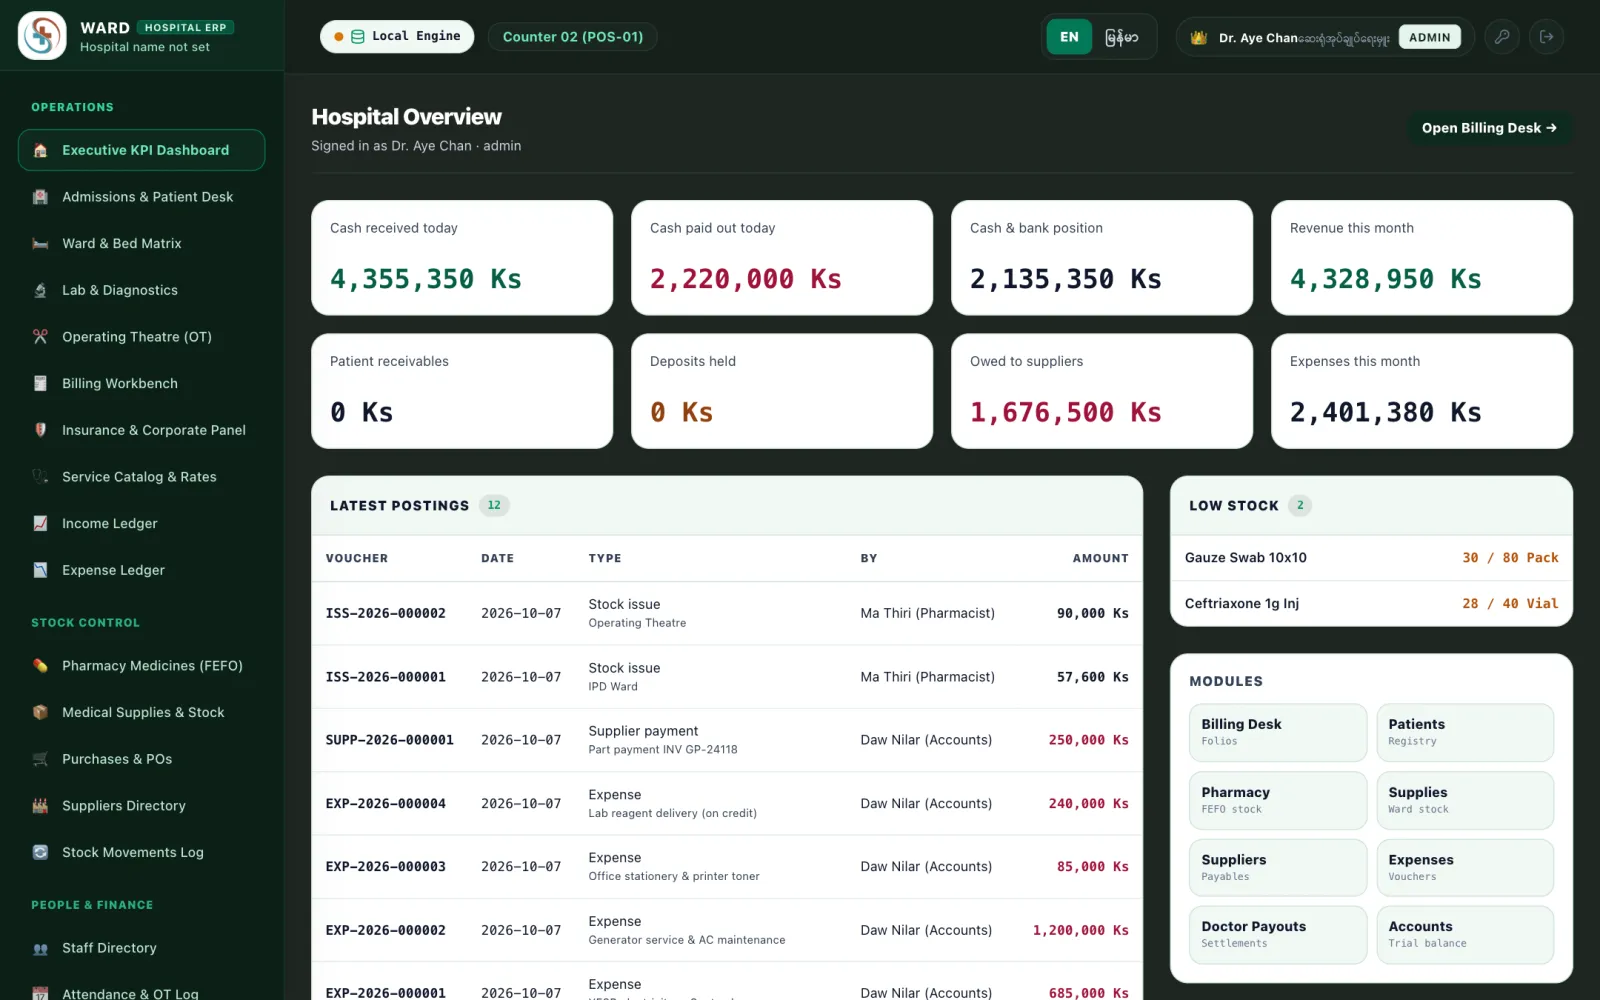Viewport: 1600px width, 1000px height.
Task: Select voucher SUPP-2026-000001 row
Action: point(727,740)
